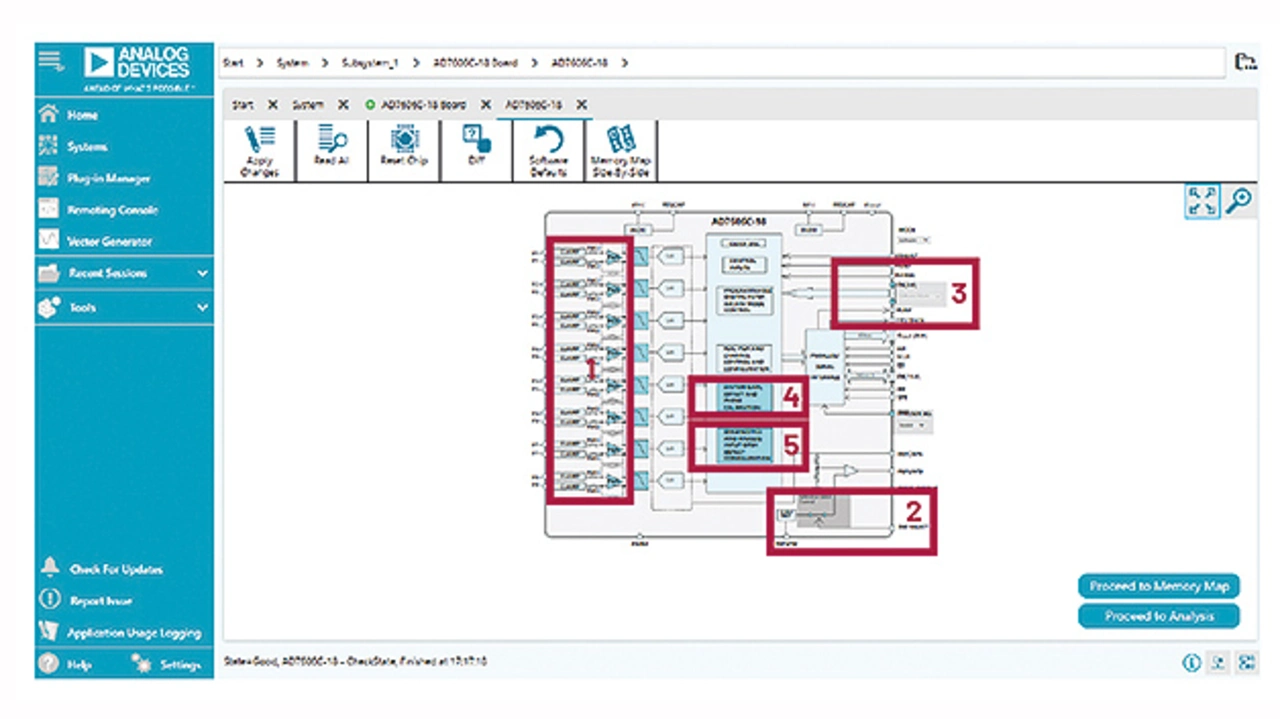Screen dimensions: 1280x719
Task: Click the Read All toolbar icon
Action: (x=331, y=150)
